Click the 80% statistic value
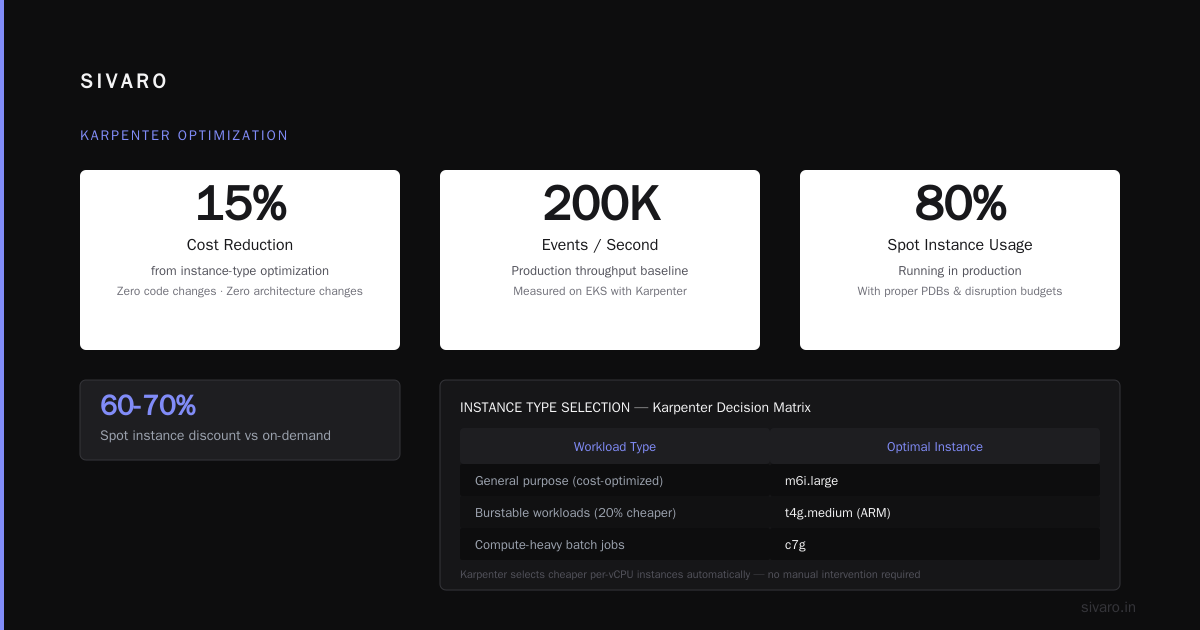Viewport: 1200px width, 630px height. tap(960, 204)
